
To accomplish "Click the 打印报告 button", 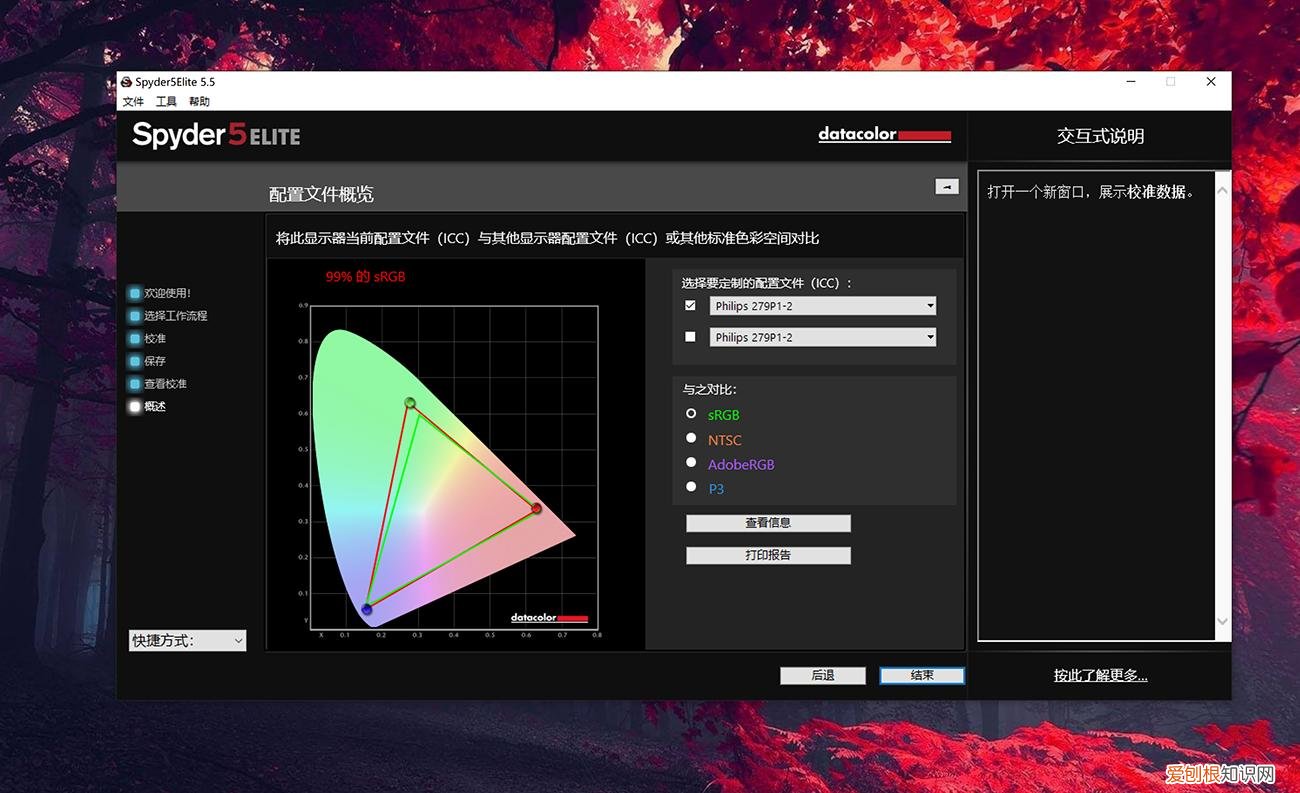I will [x=768, y=555].
